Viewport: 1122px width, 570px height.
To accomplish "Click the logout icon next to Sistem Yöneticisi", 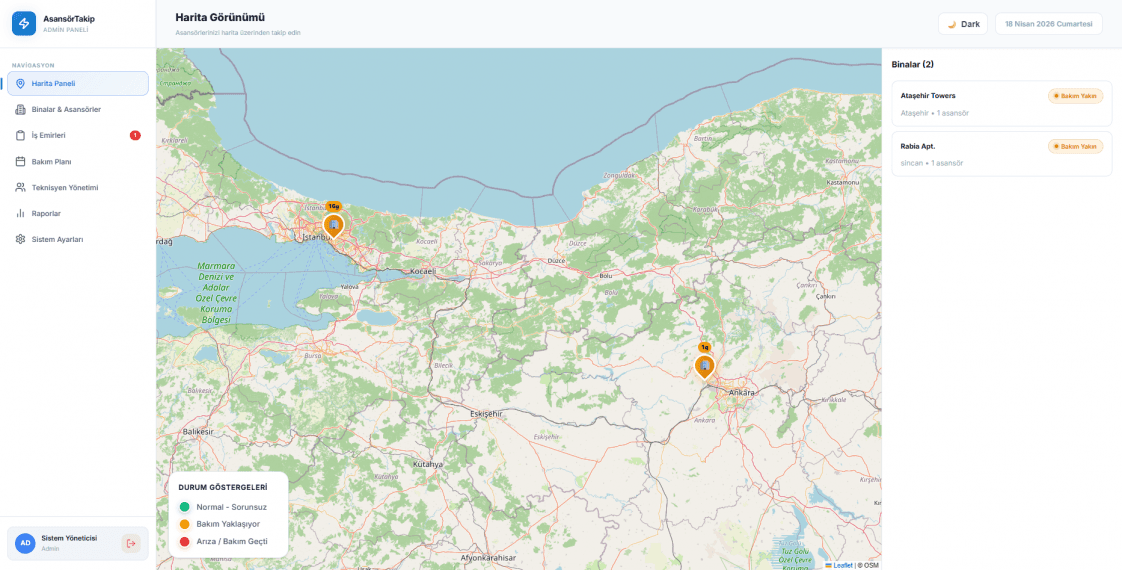I will click(131, 544).
